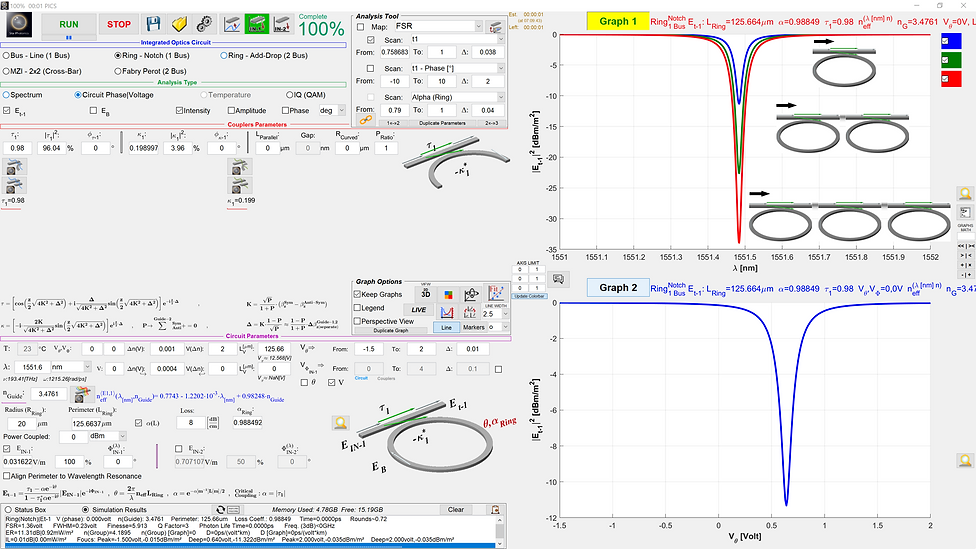Click lower waveguide icon above τ1=0.98
Screen dimensions: 976x549
click(14, 185)
